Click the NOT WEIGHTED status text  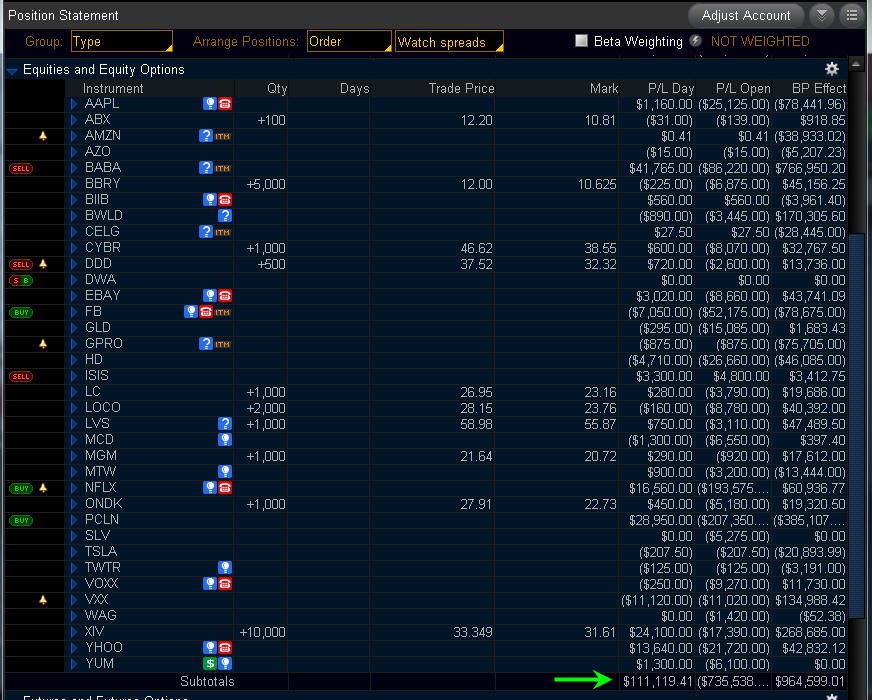click(x=760, y=41)
